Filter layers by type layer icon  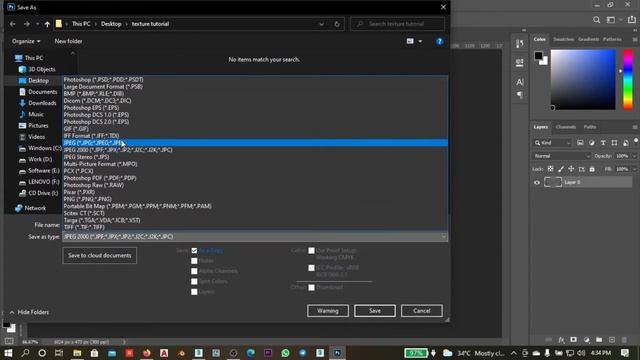[603, 143]
